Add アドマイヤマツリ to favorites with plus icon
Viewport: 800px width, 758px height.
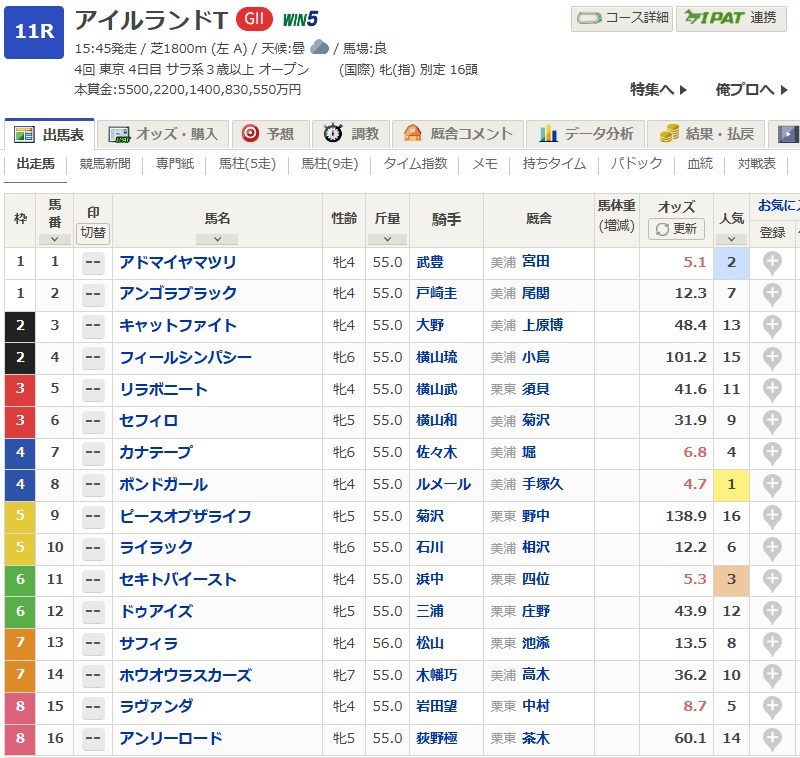(x=772, y=262)
